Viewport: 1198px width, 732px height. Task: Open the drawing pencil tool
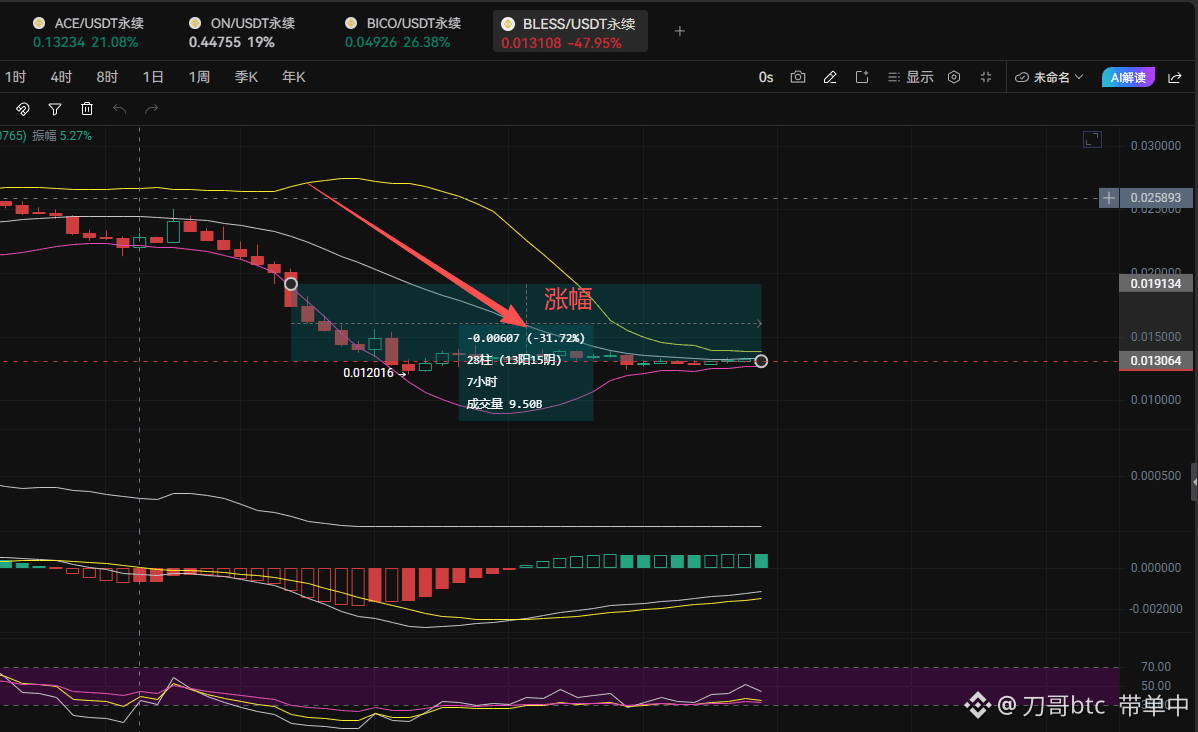pyautogui.click(x=830, y=77)
